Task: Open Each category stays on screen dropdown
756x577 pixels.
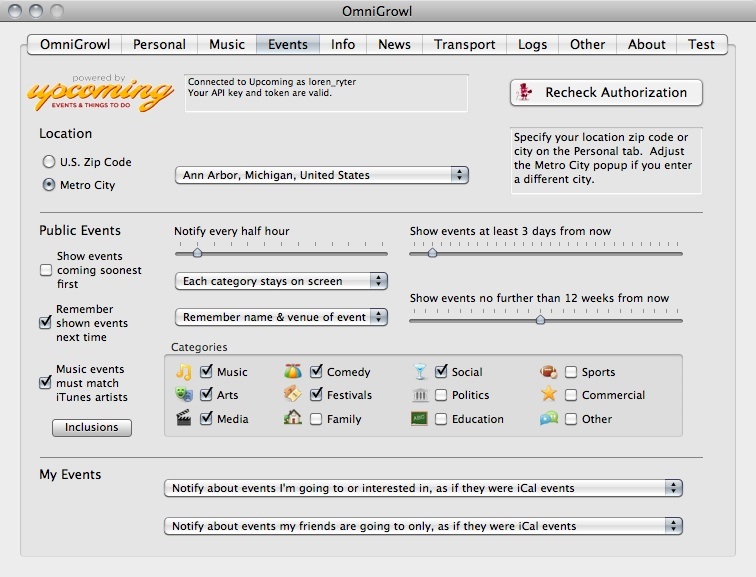Action: point(281,281)
